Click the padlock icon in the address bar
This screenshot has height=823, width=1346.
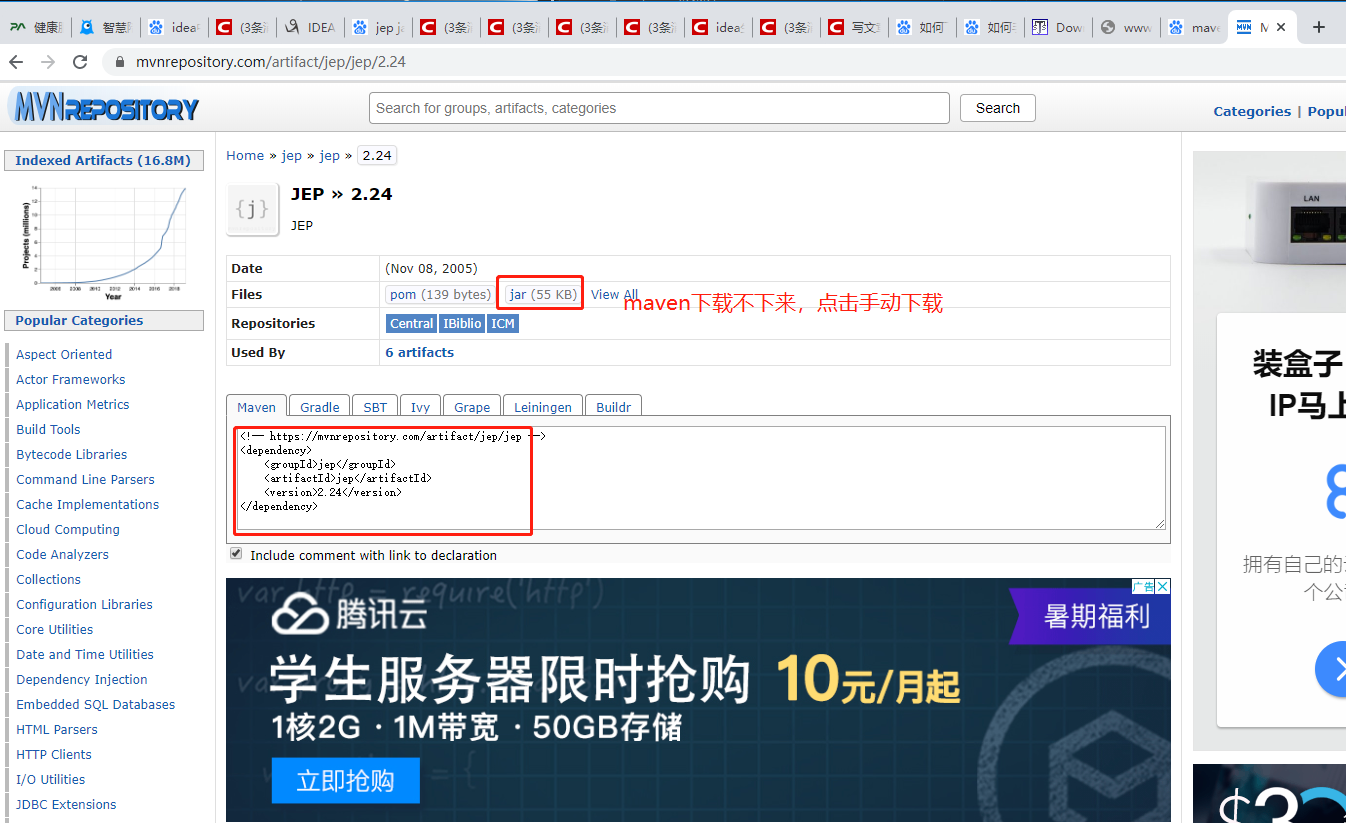[119, 61]
